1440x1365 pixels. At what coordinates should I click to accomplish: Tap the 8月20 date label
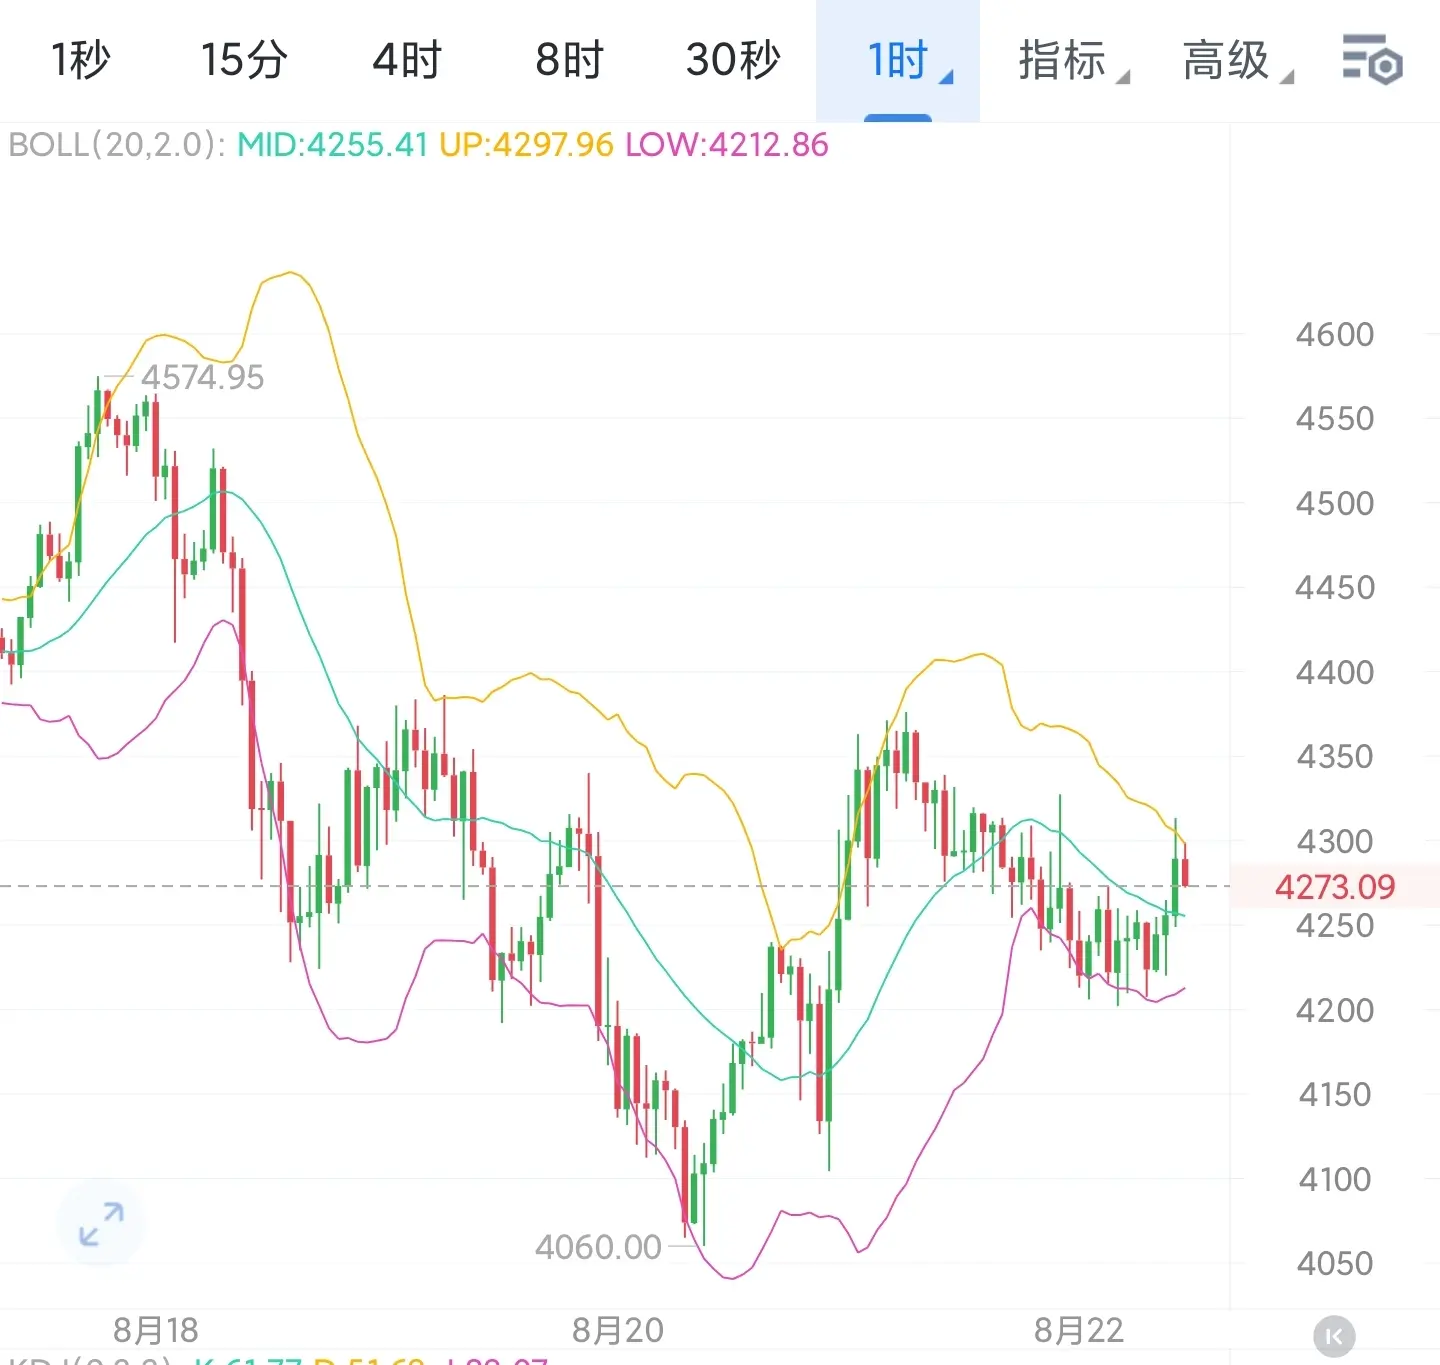click(x=618, y=1330)
